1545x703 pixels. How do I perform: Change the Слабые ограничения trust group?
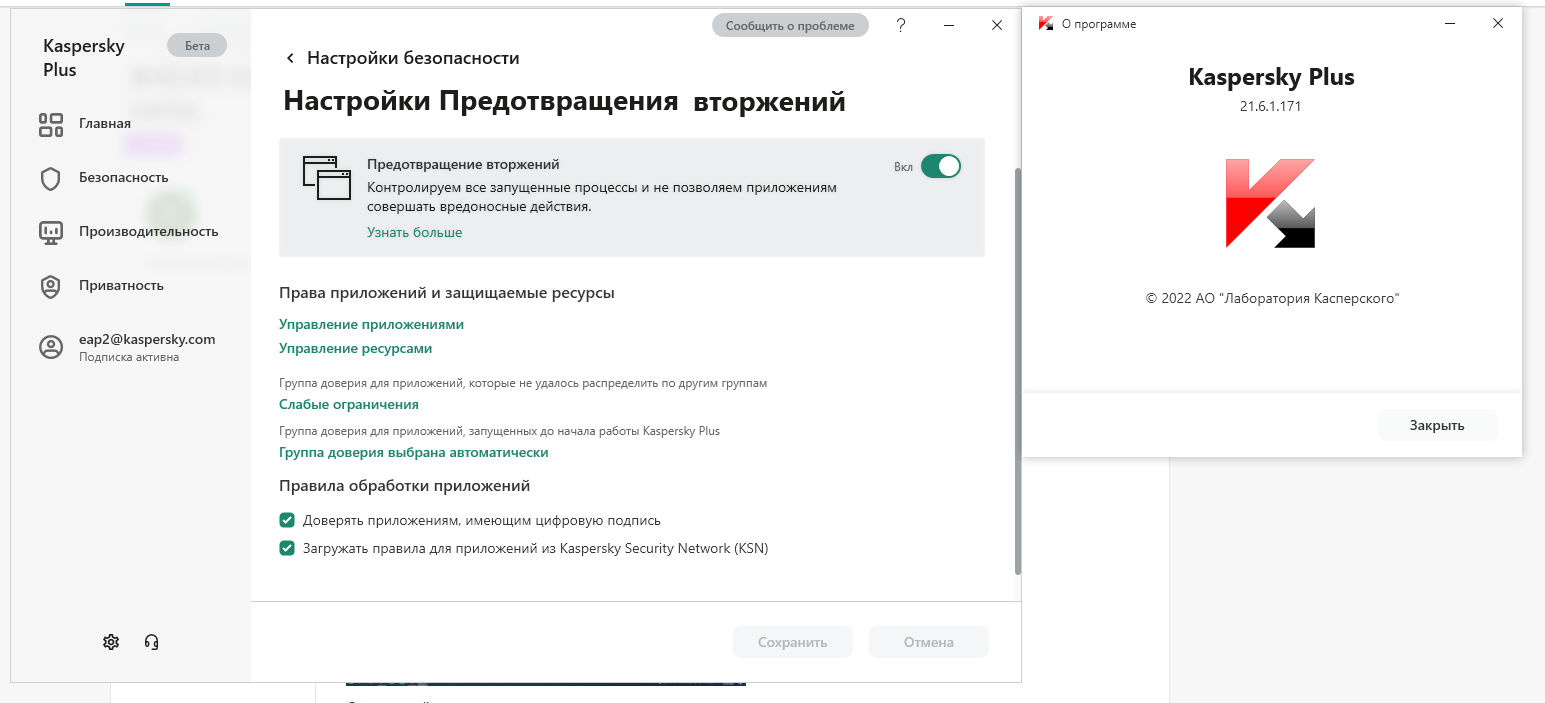[348, 405]
